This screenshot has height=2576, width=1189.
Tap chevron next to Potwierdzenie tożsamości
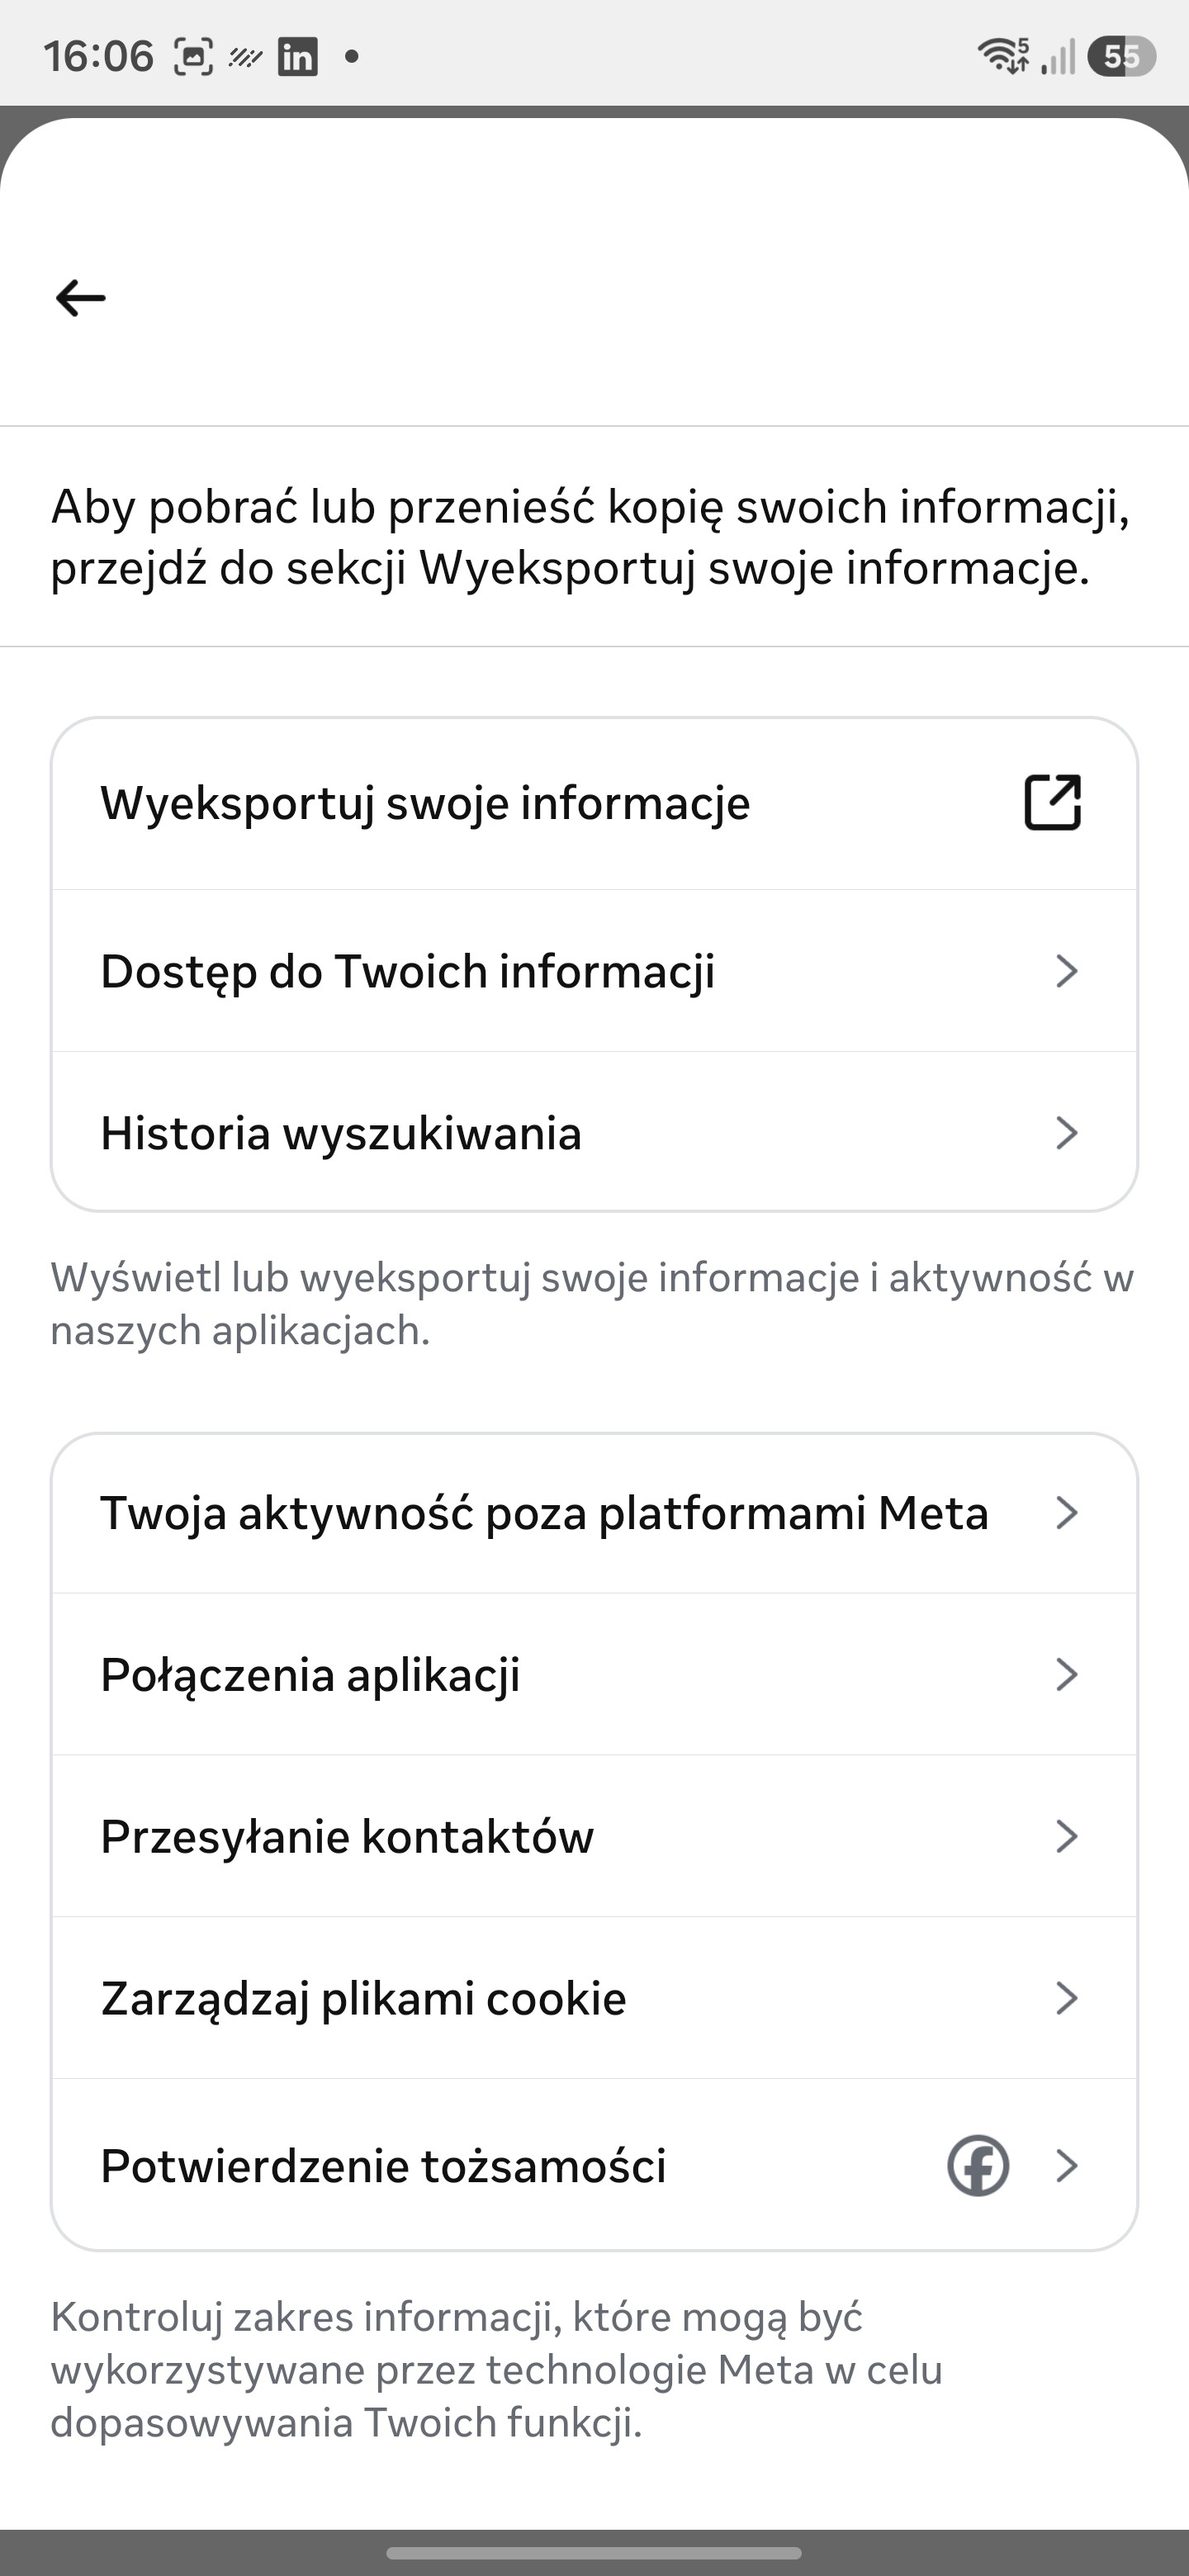1067,2165
